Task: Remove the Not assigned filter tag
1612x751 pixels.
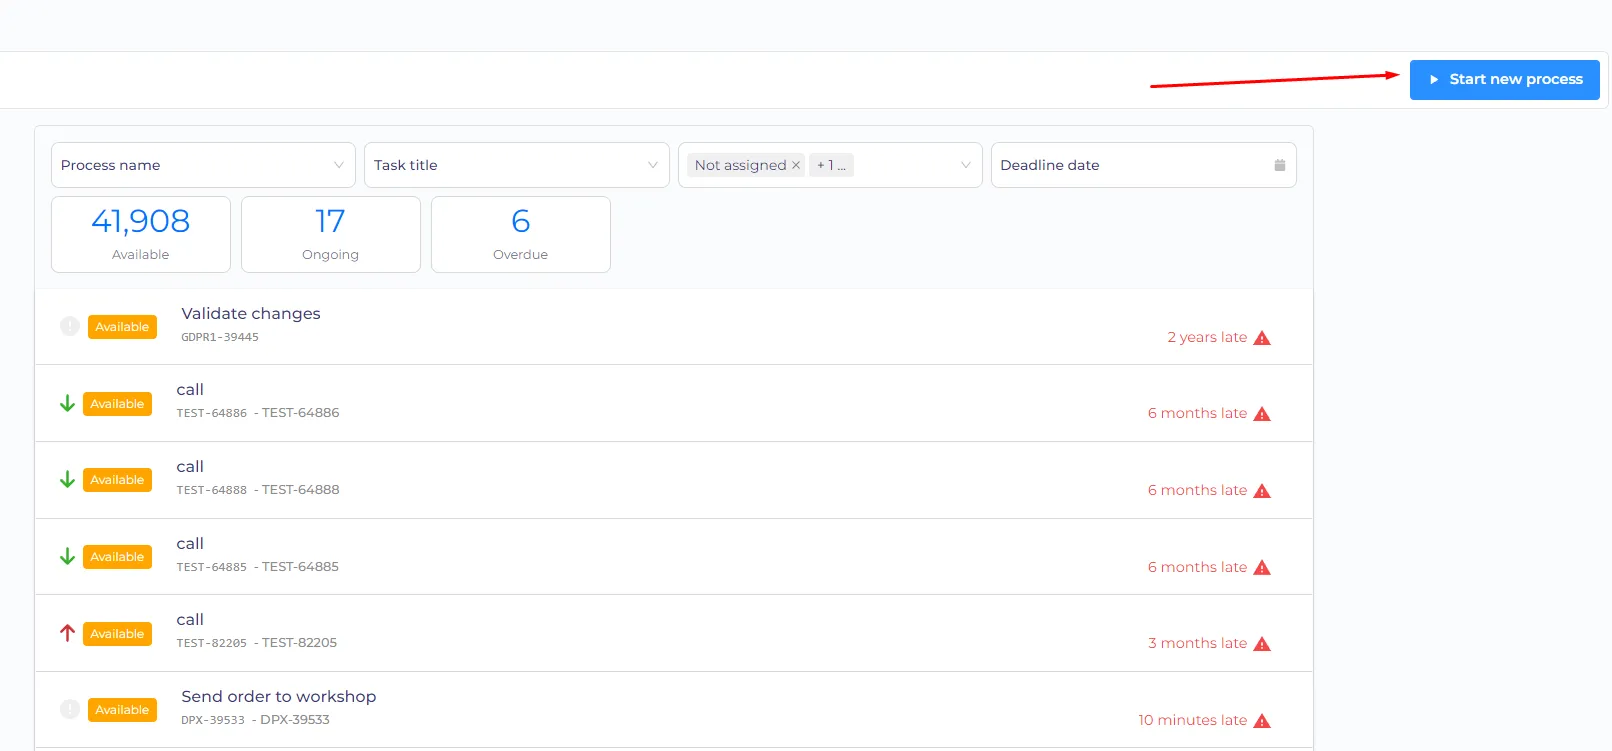Action: point(796,165)
